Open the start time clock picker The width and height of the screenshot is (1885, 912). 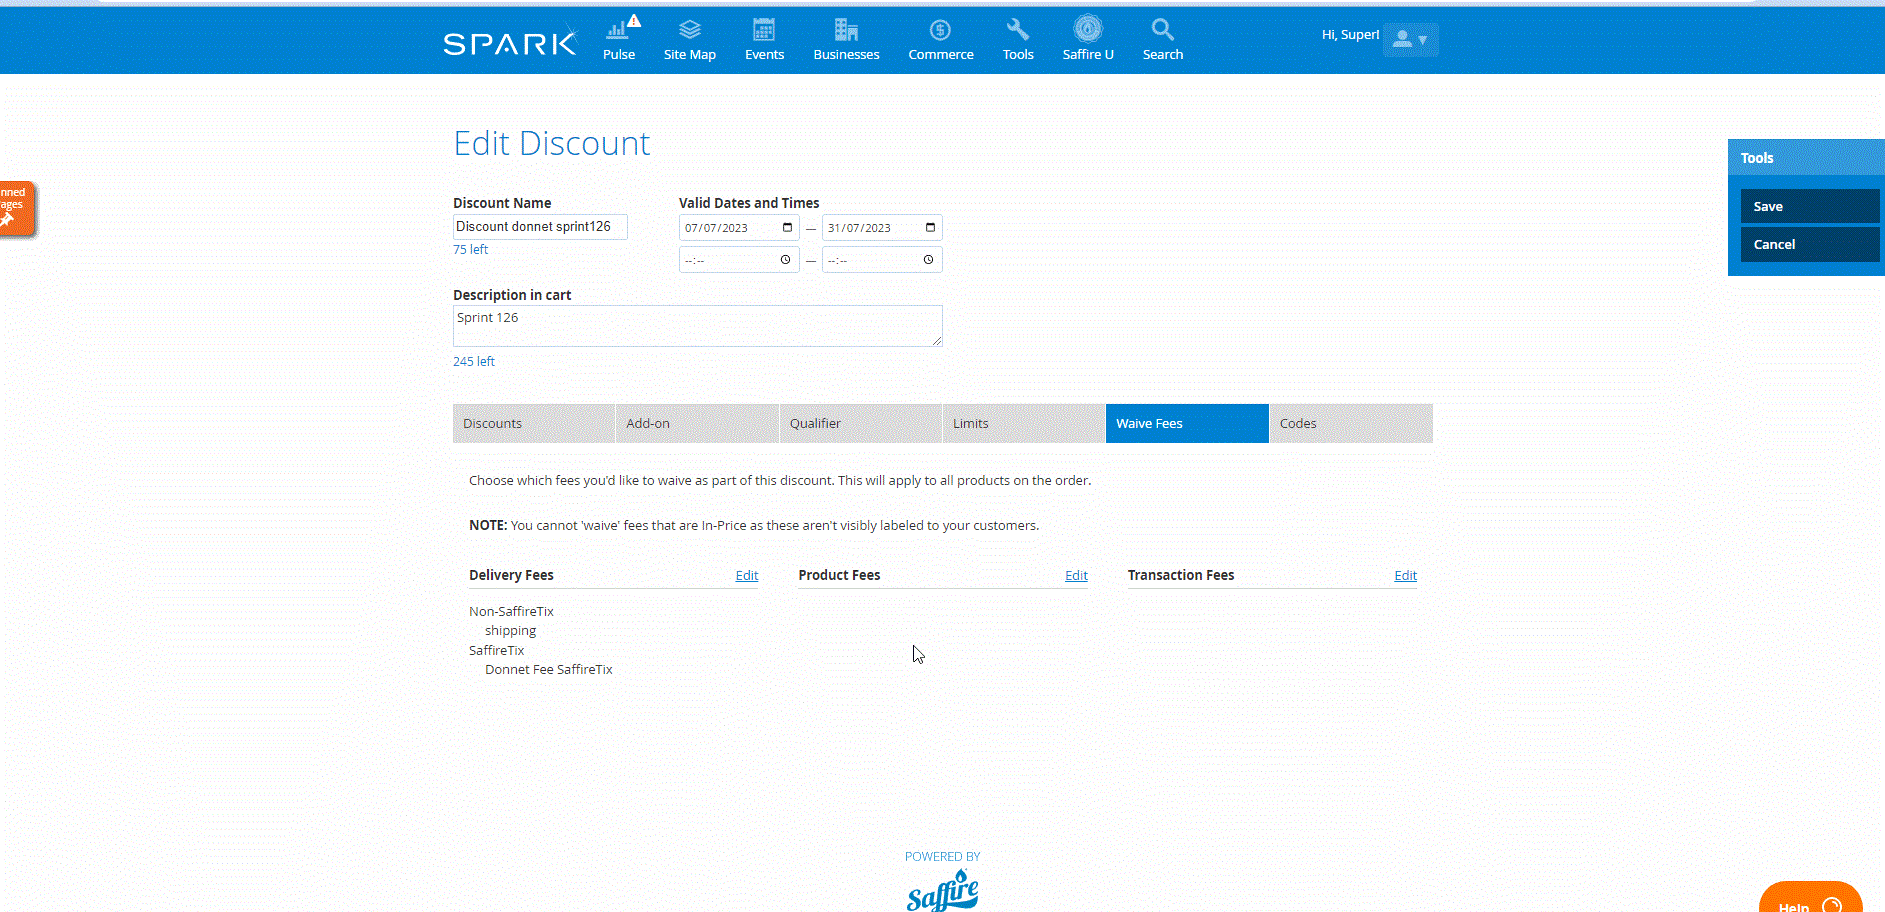tap(785, 260)
